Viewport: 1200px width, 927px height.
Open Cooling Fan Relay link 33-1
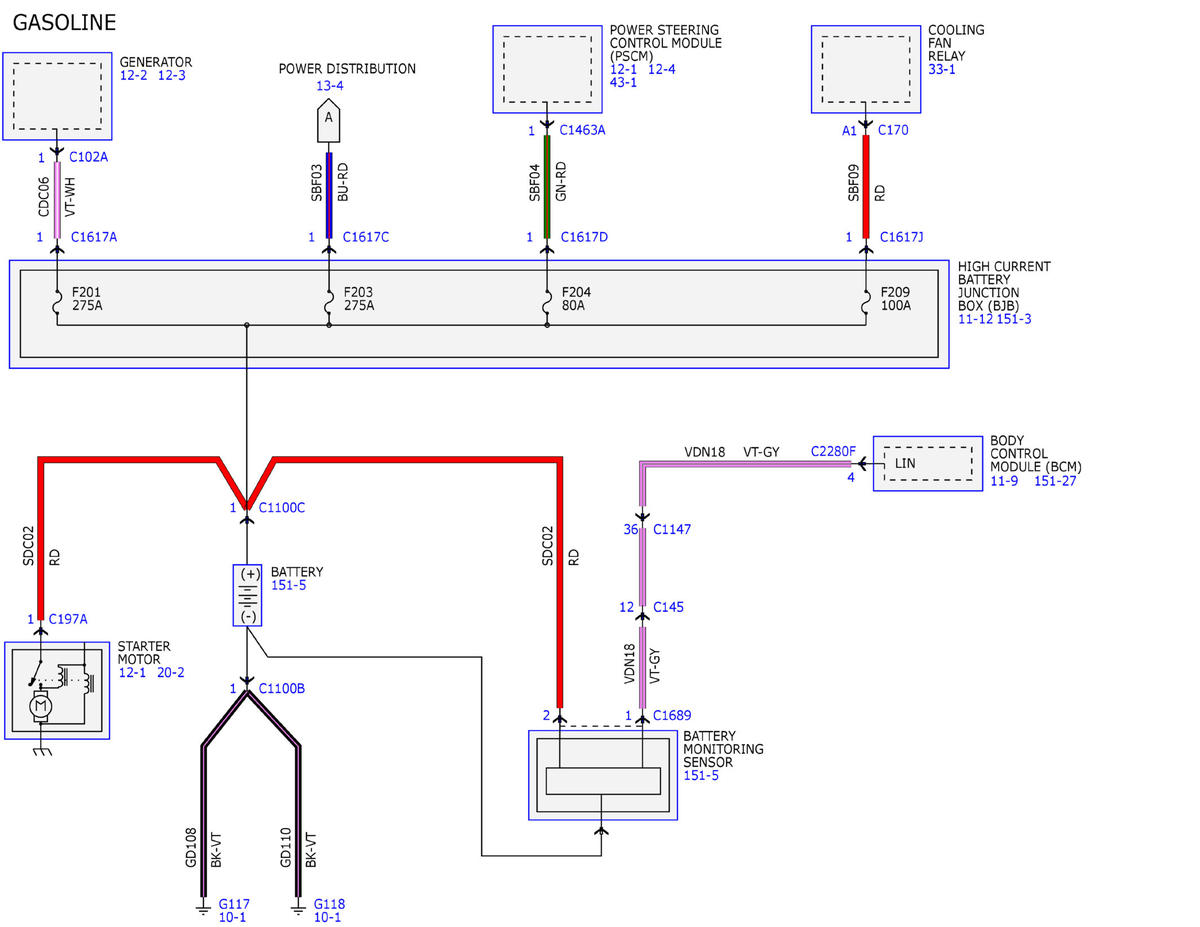[942, 70]
